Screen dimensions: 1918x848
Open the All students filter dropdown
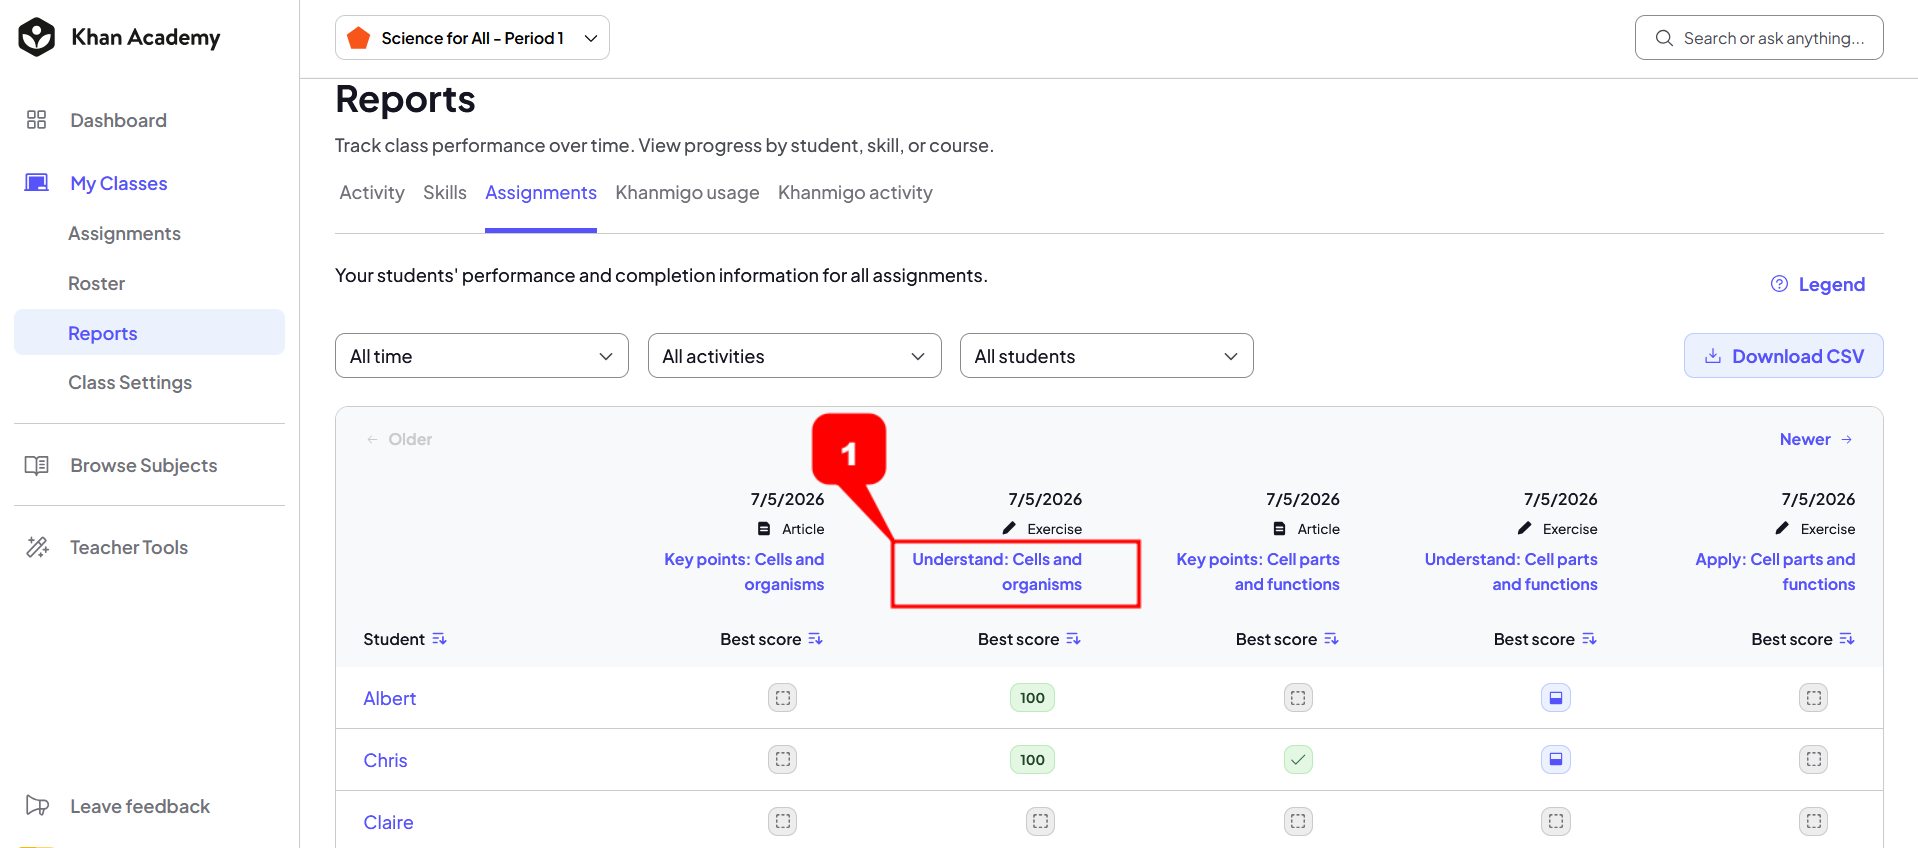coord(1107,356)
